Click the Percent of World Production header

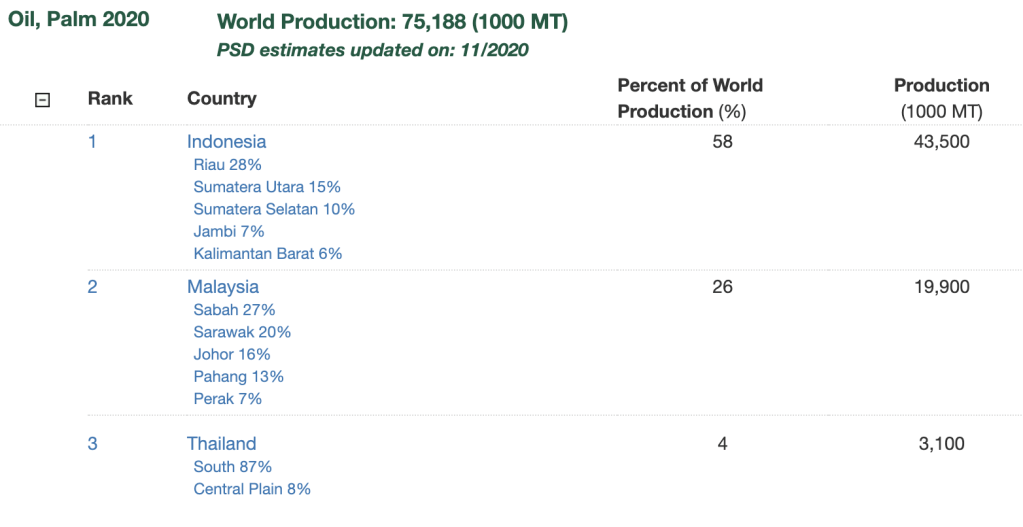[690, 98]
